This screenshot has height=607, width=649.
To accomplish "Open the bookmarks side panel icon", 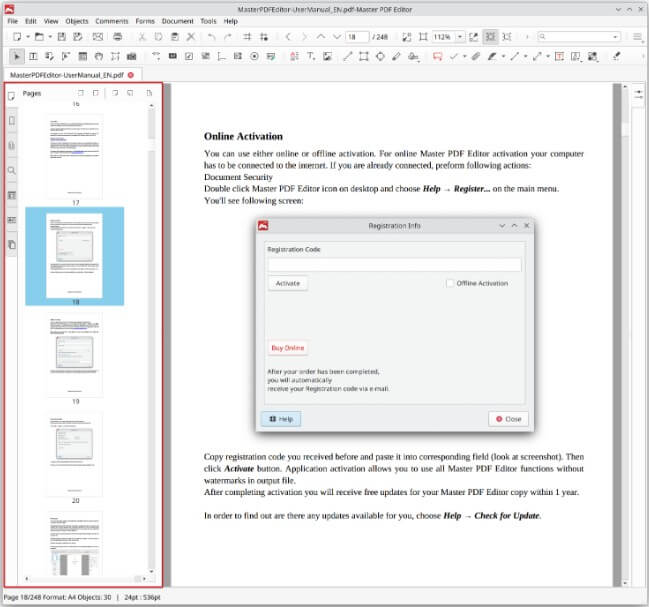I will point(12,120).
